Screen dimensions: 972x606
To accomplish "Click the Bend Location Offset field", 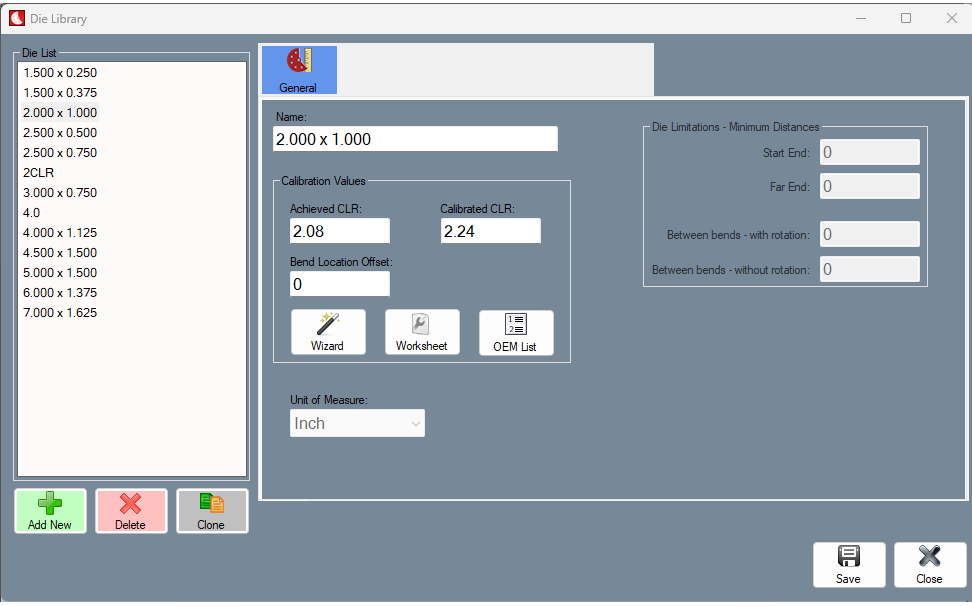I will coord(340,284).
